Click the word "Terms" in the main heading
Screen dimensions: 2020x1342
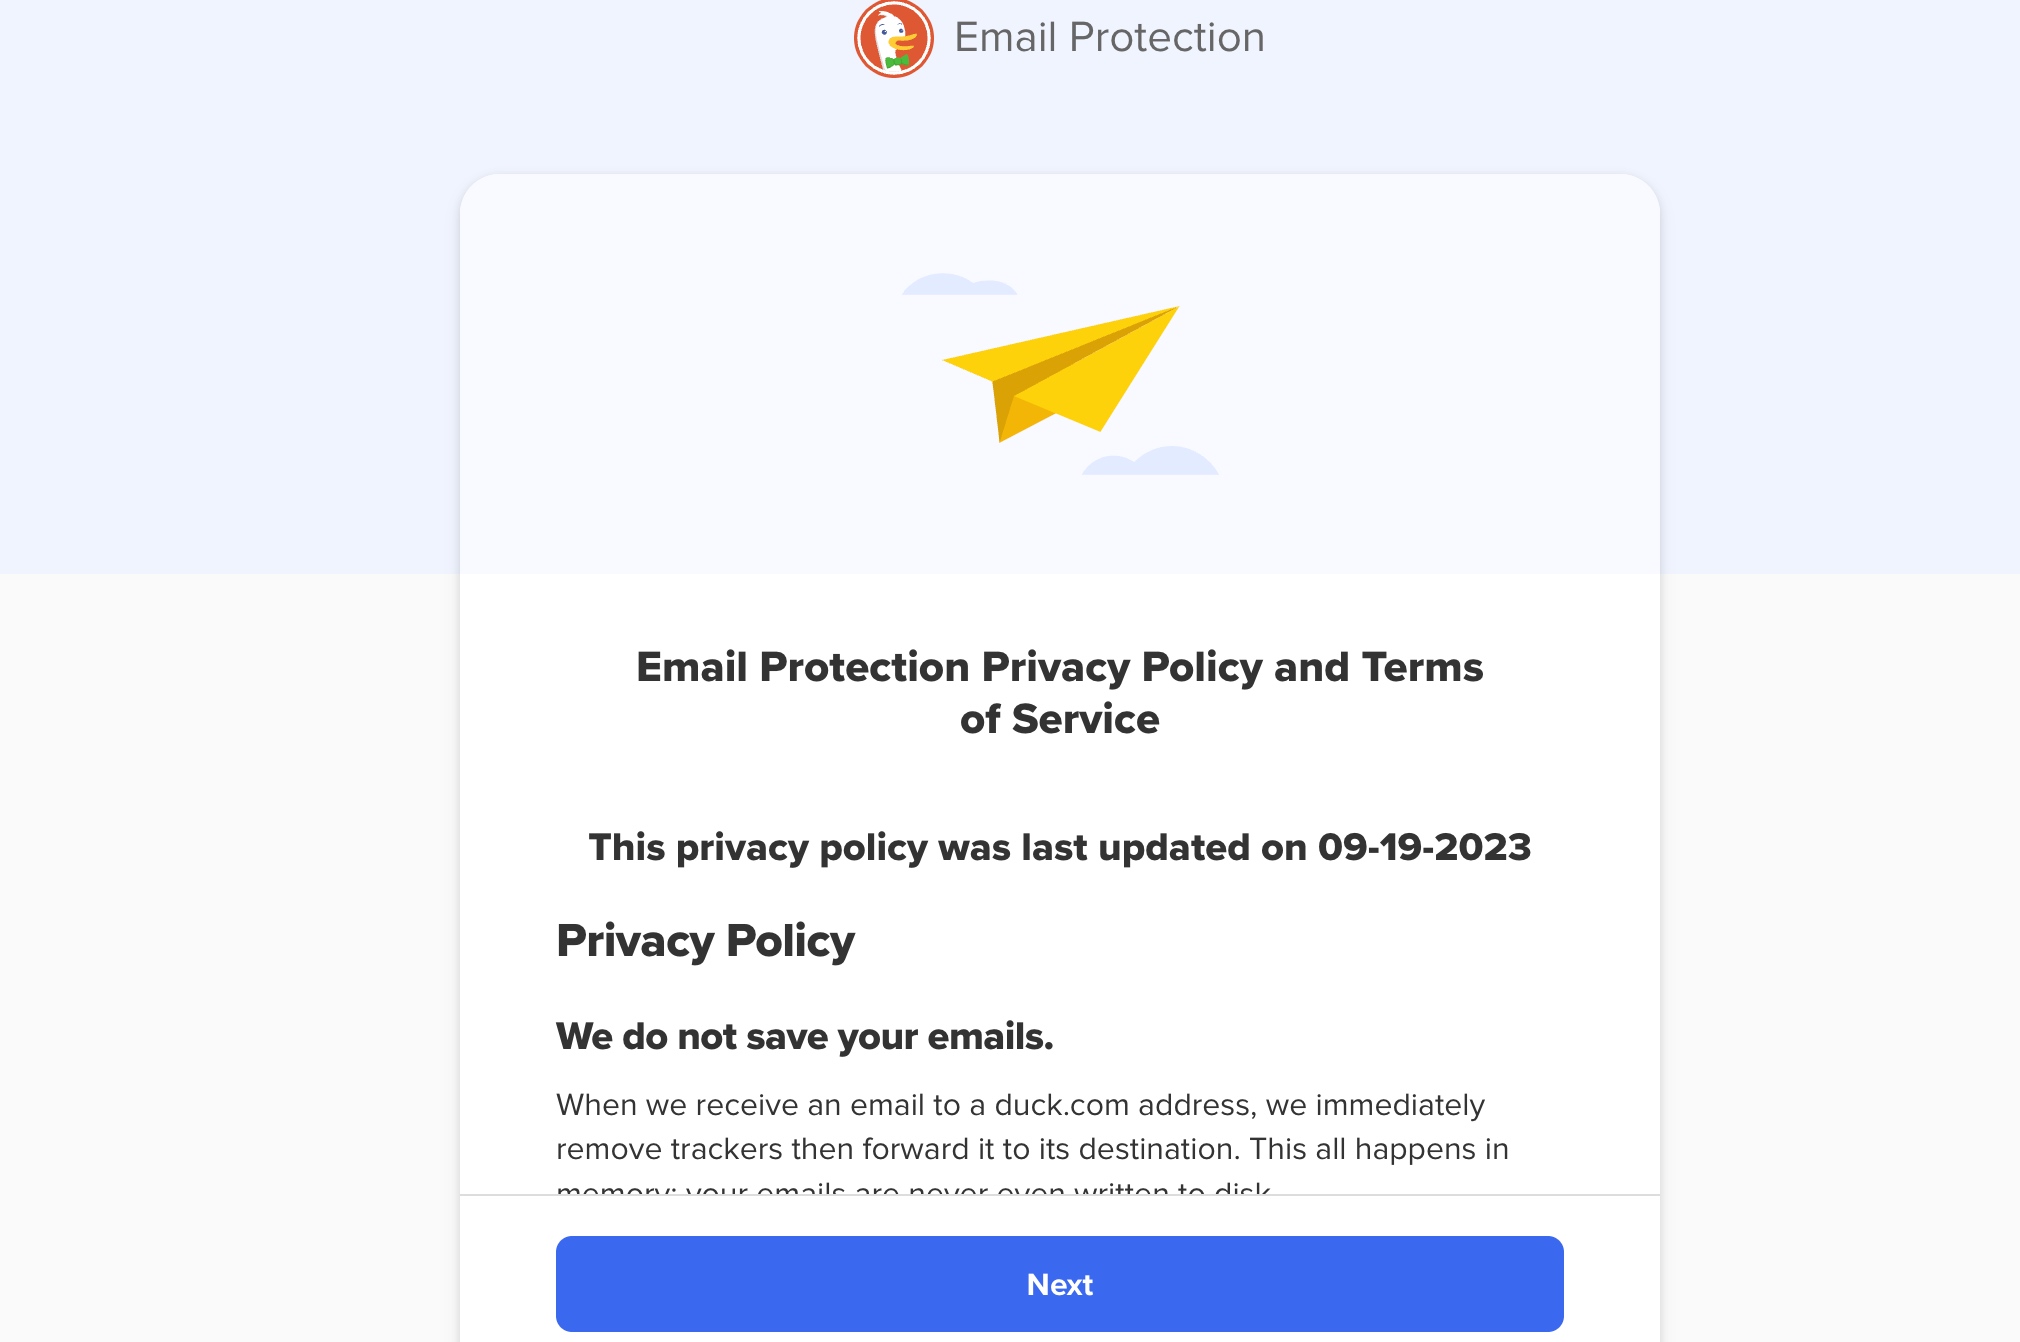click(x=1423, y=667)
